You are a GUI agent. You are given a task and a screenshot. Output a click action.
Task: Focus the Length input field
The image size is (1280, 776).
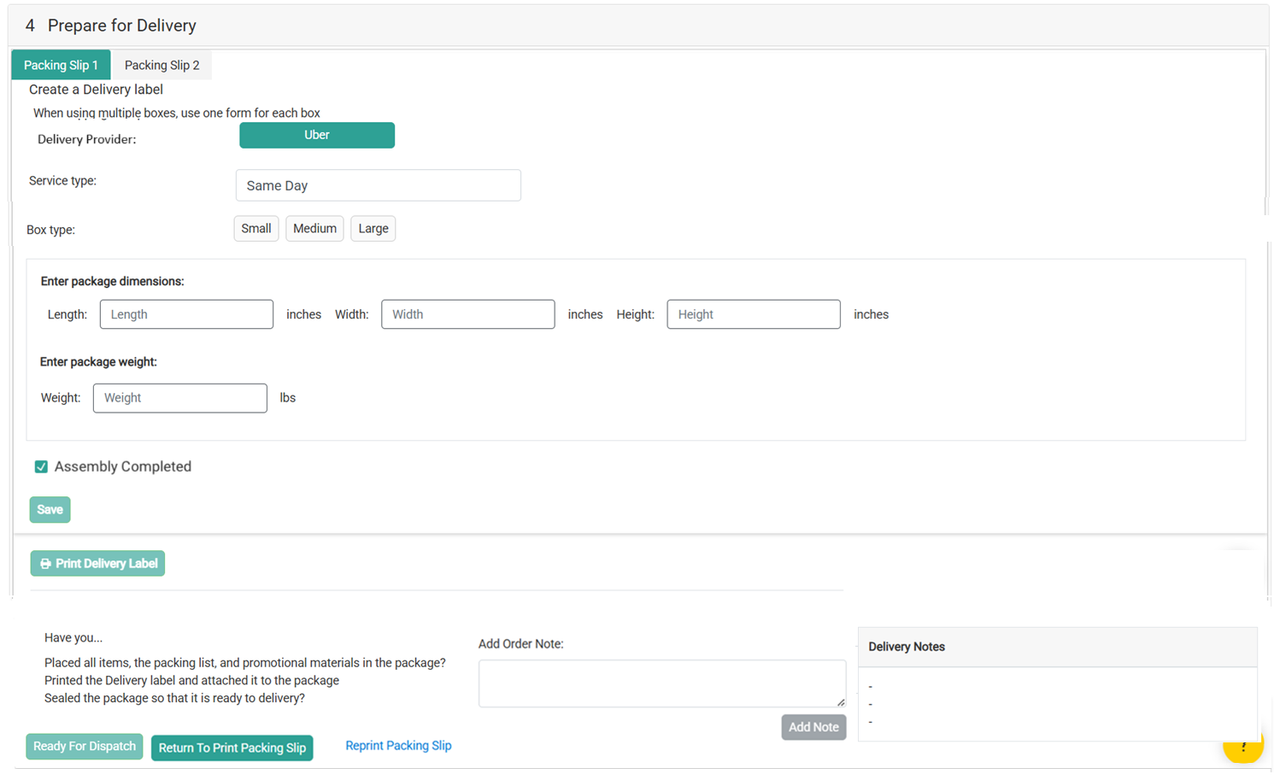pyautogui.click(x=186, y=314)
